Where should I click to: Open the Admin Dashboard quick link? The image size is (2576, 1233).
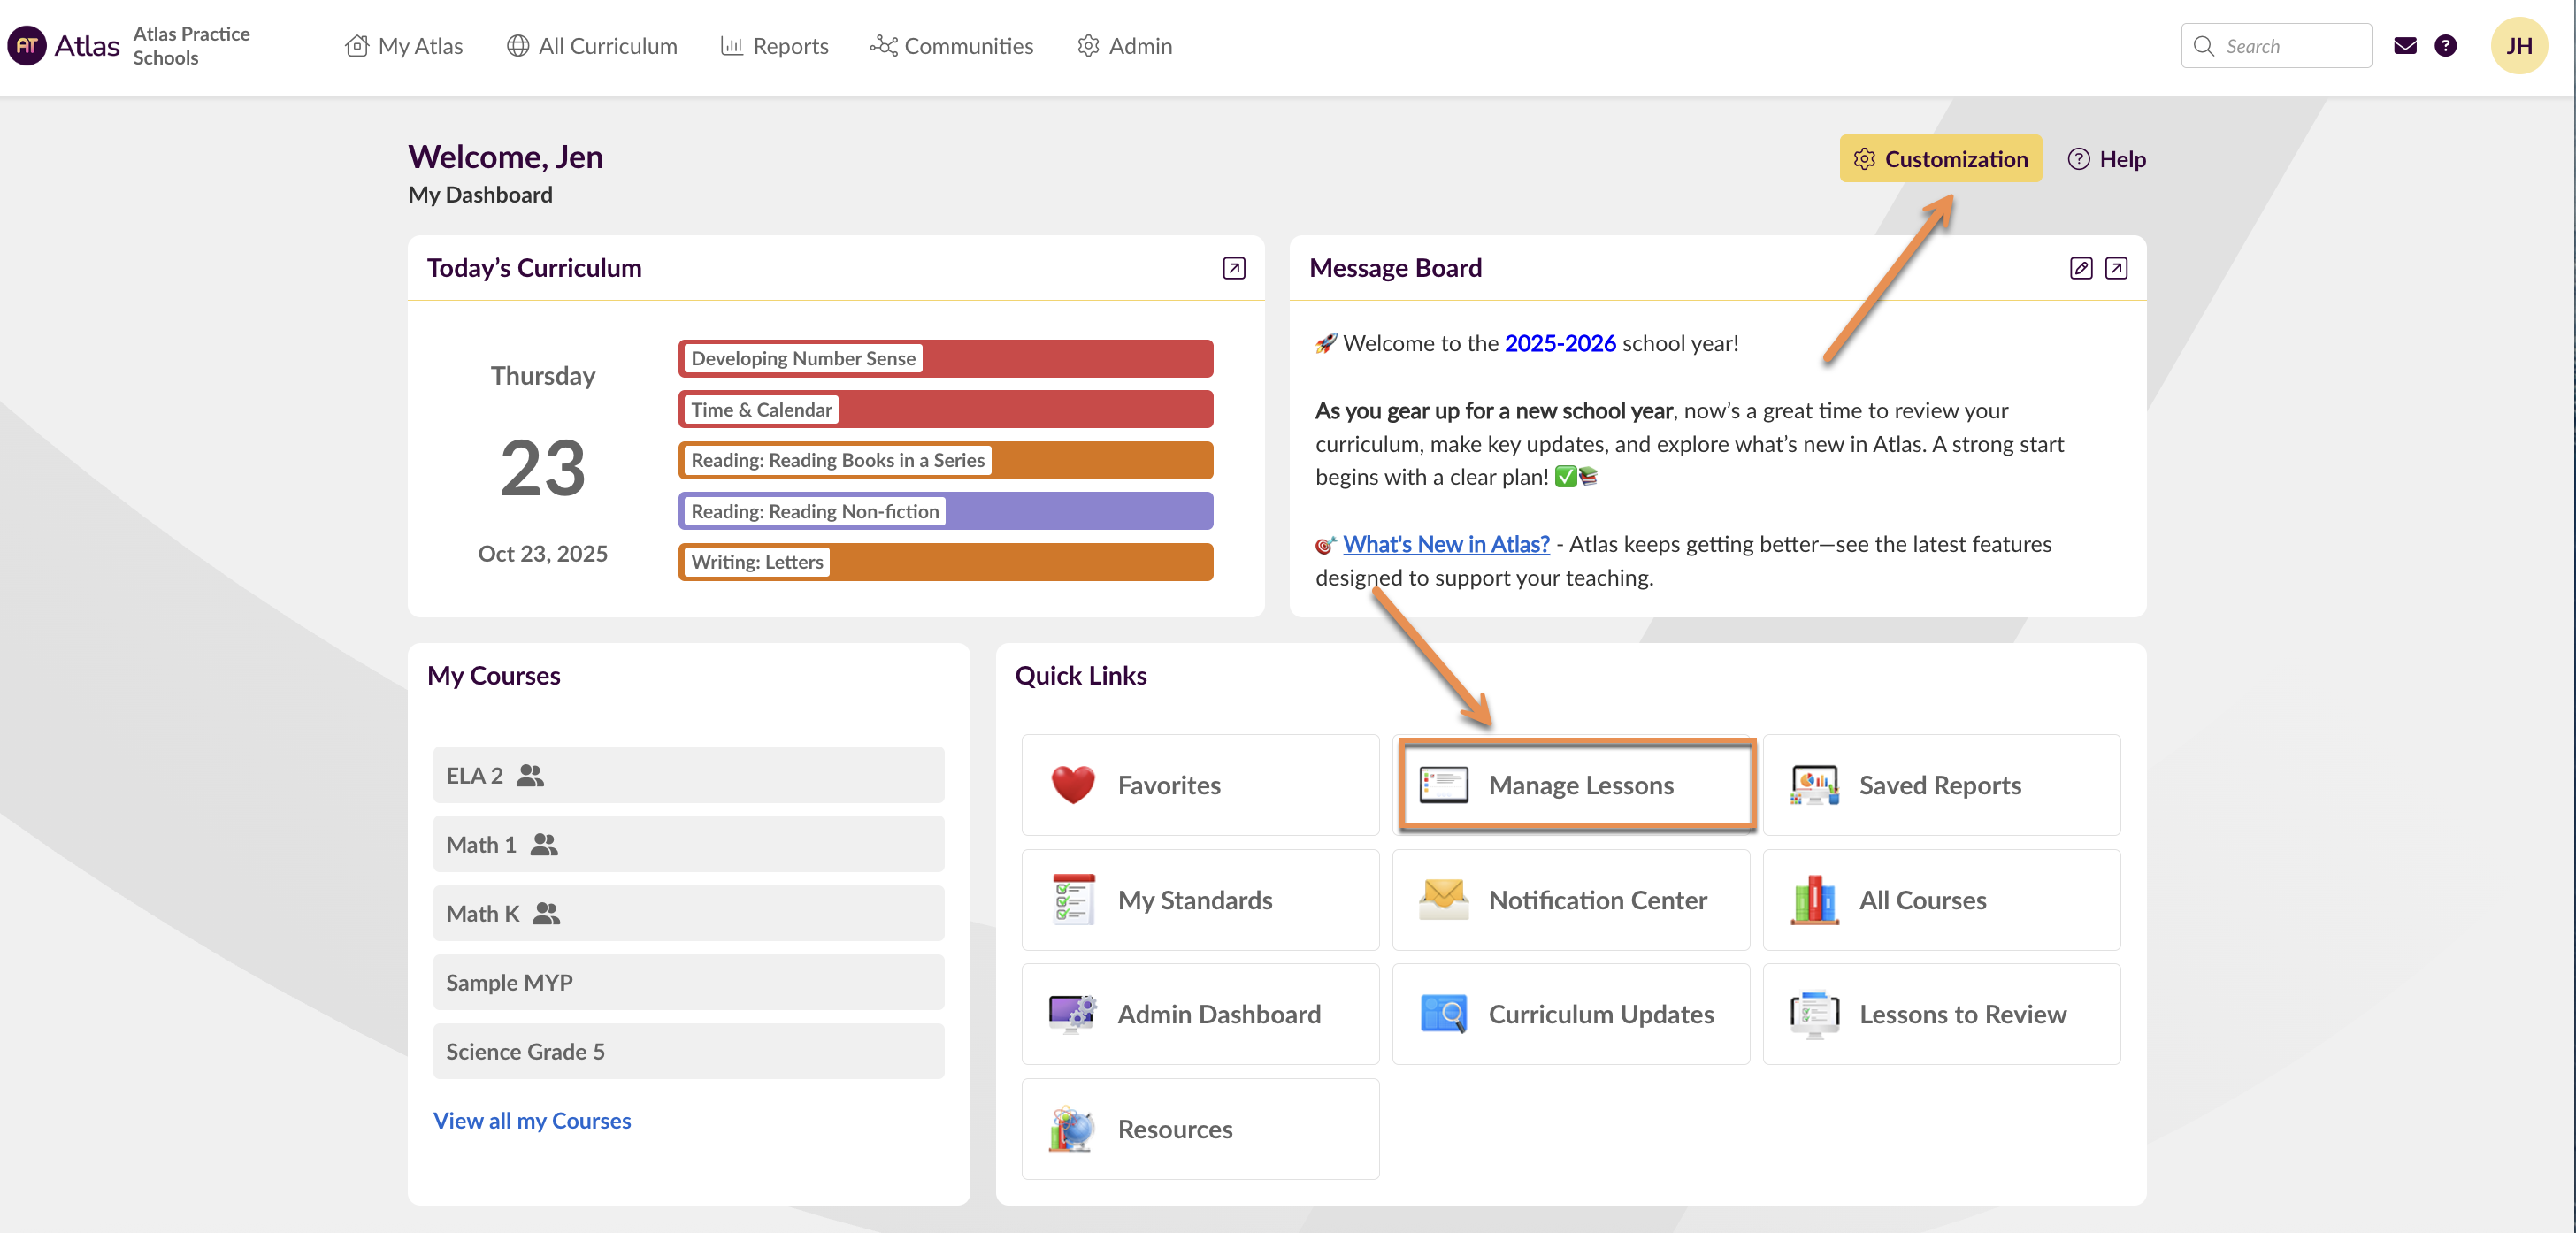pos(1200,1014)
